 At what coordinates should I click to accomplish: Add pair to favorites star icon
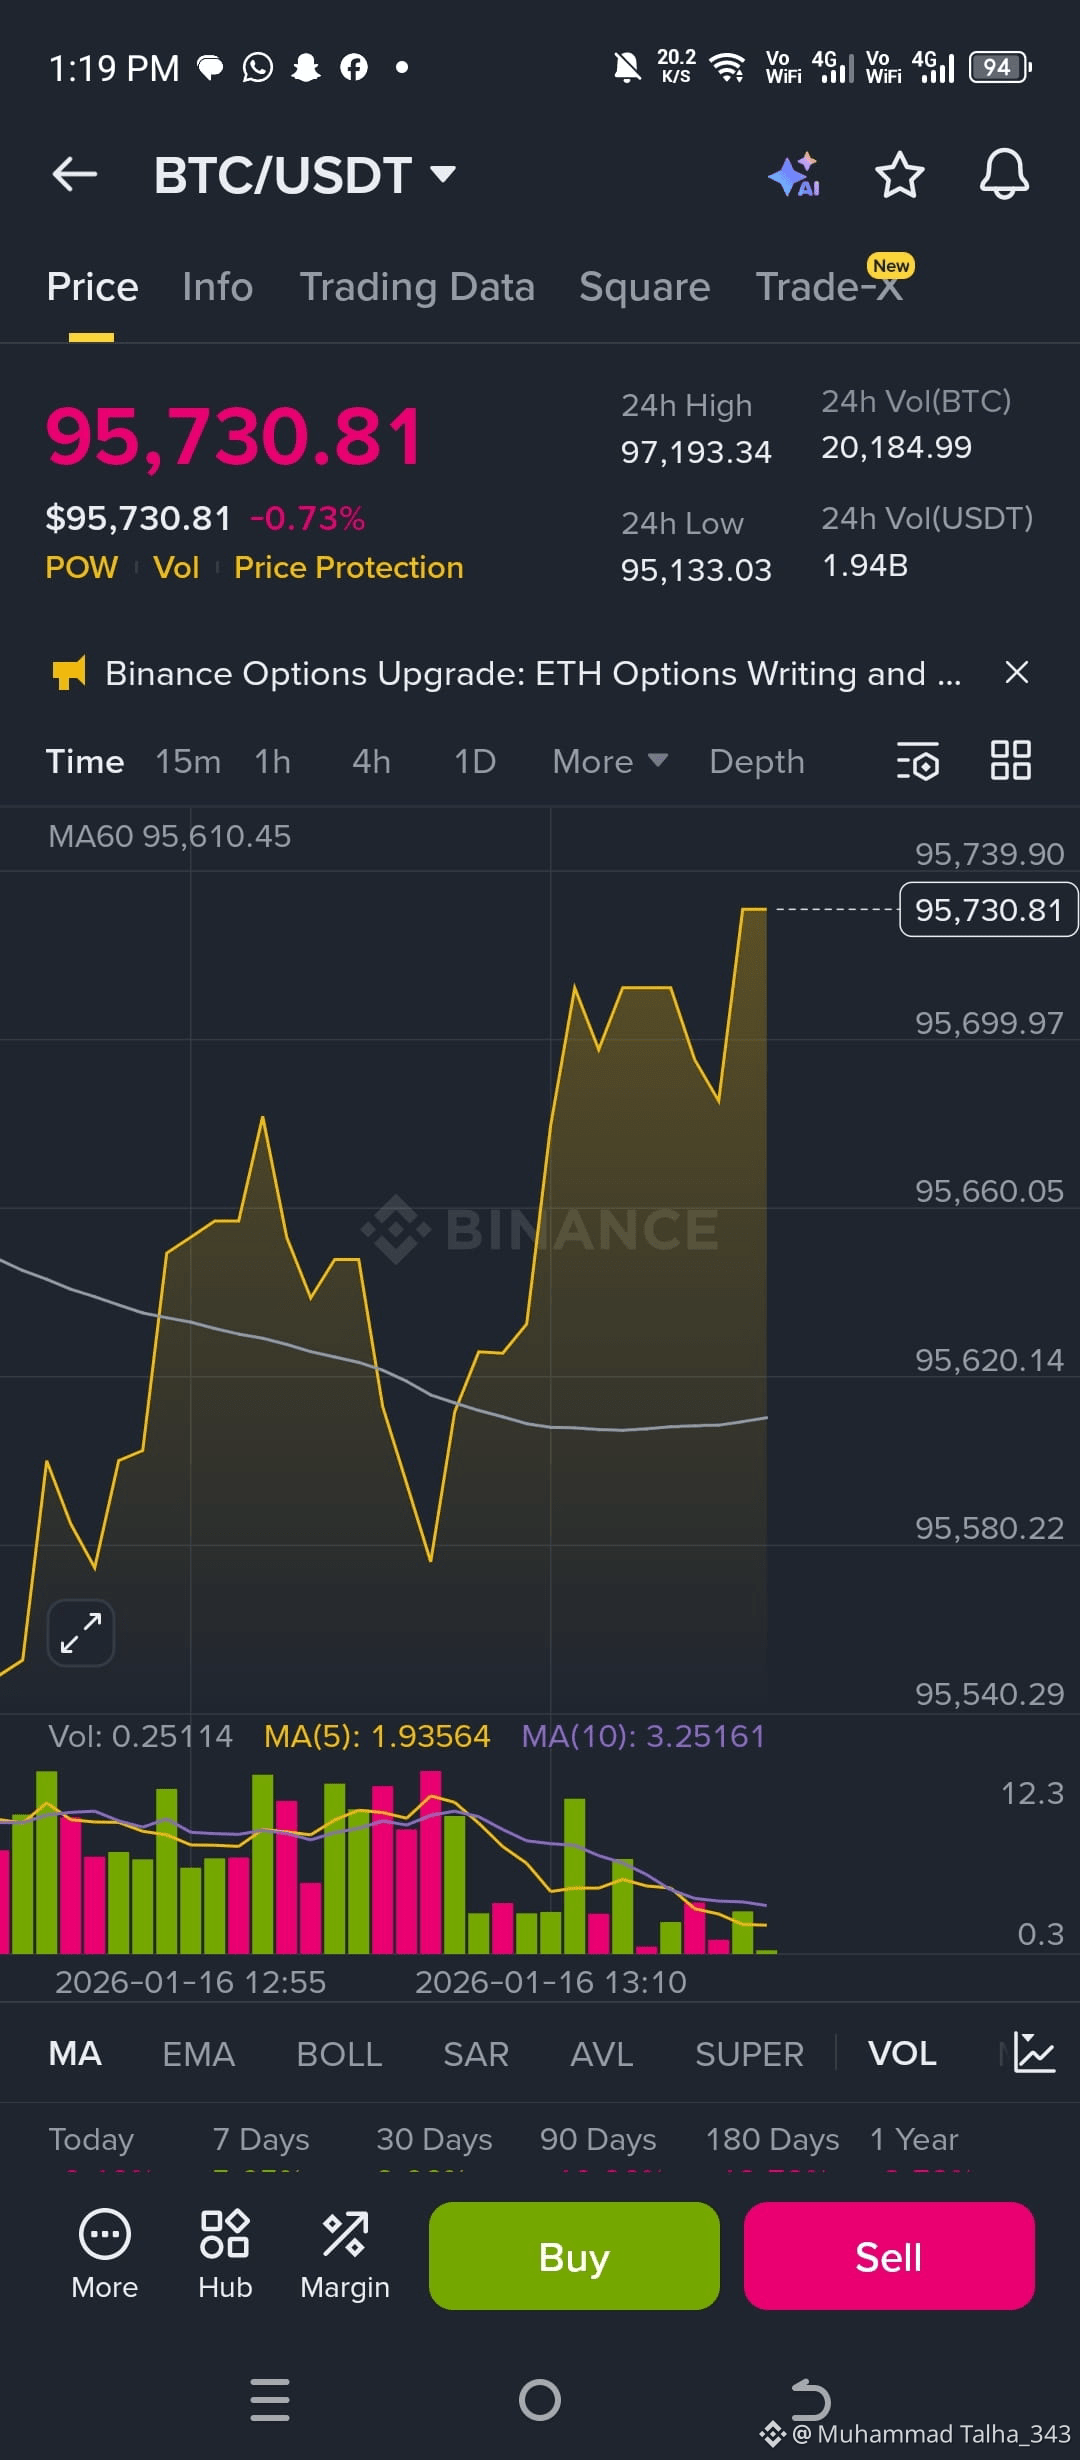899,175
